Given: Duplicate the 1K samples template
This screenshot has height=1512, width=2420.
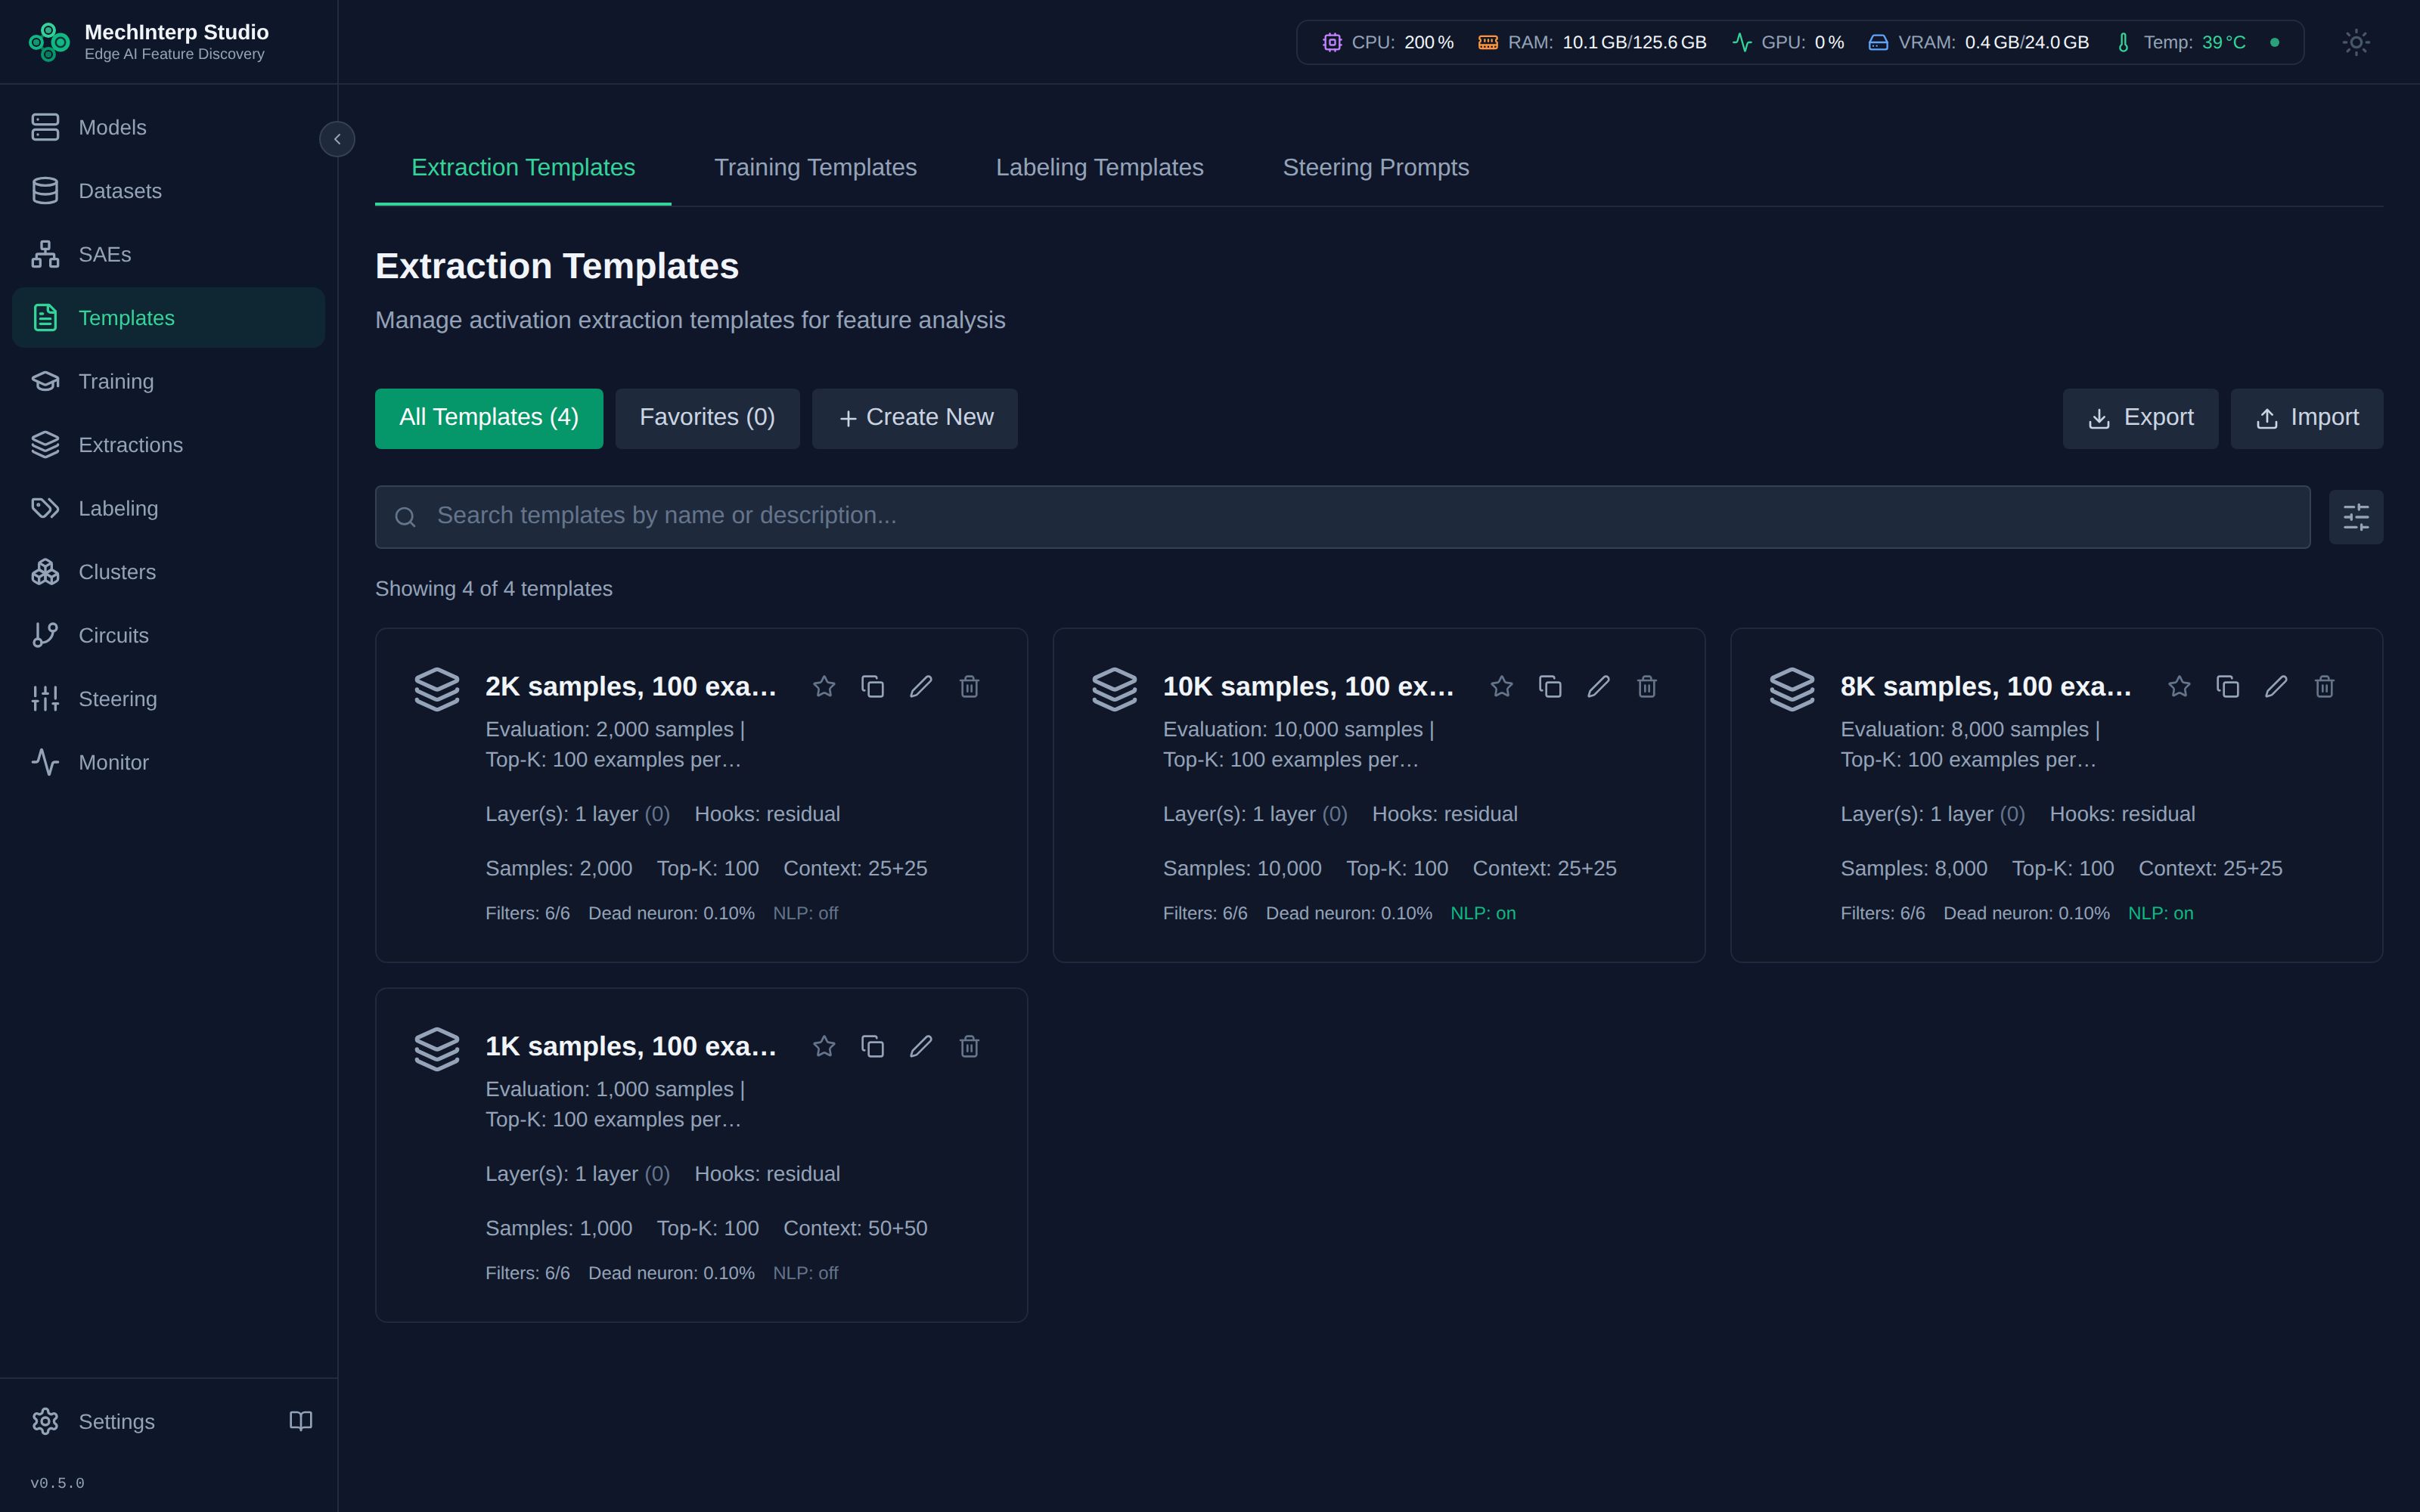Looking at the screenshot, I should 872,1046.
